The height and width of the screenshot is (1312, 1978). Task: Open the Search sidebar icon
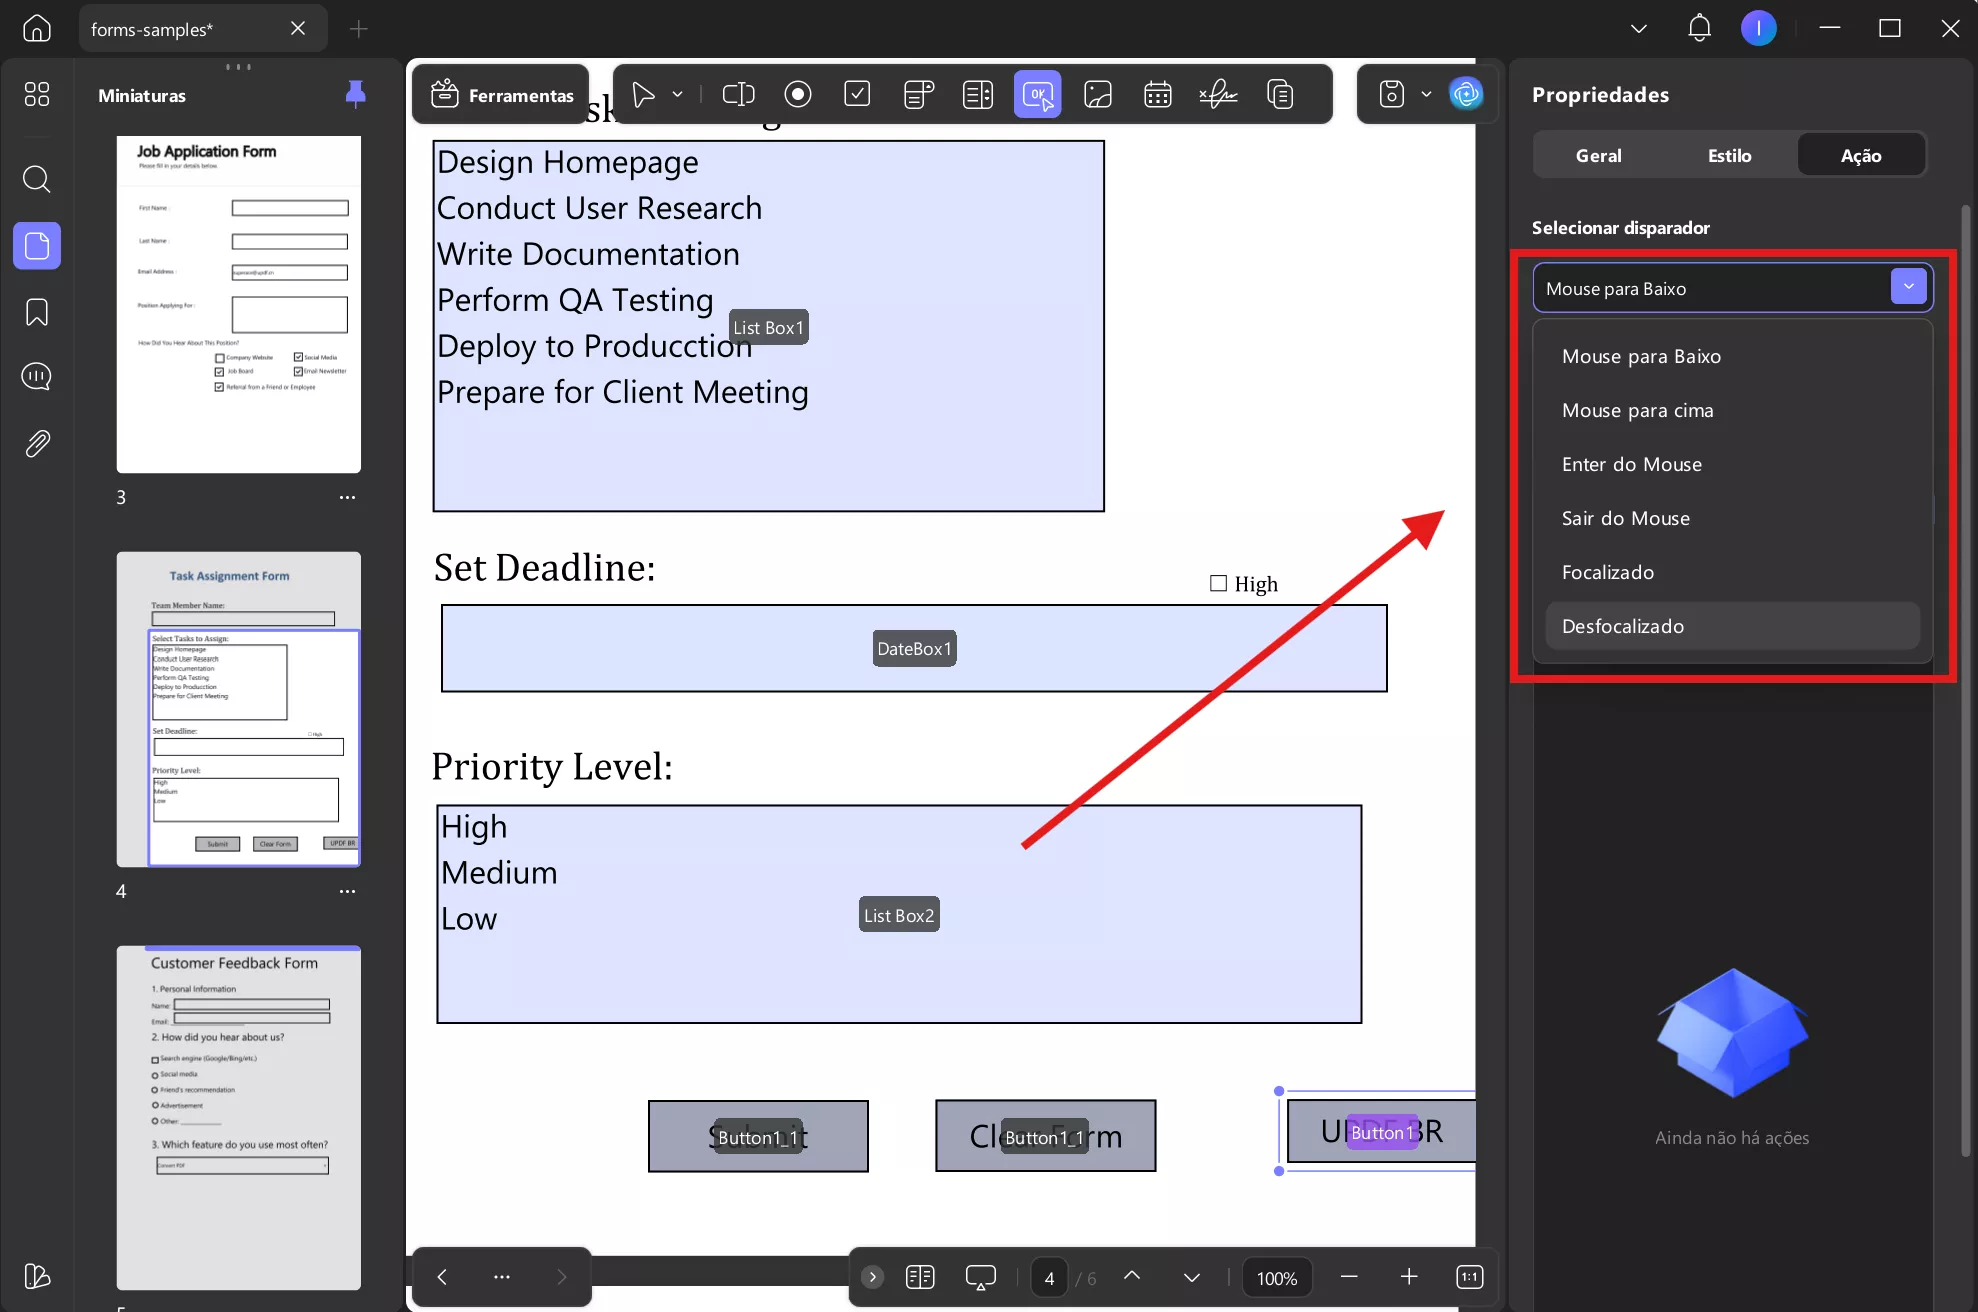click(x=37, y=179)
